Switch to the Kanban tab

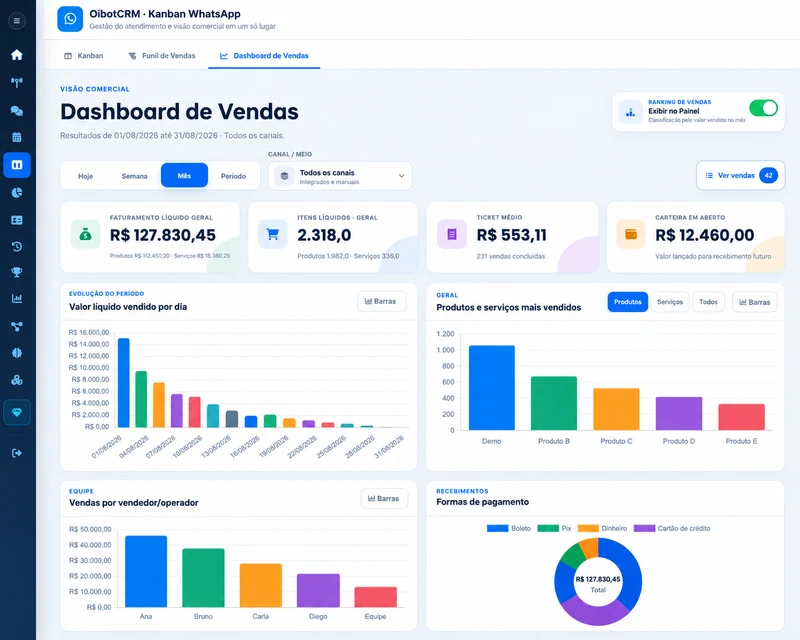point(84,56)
